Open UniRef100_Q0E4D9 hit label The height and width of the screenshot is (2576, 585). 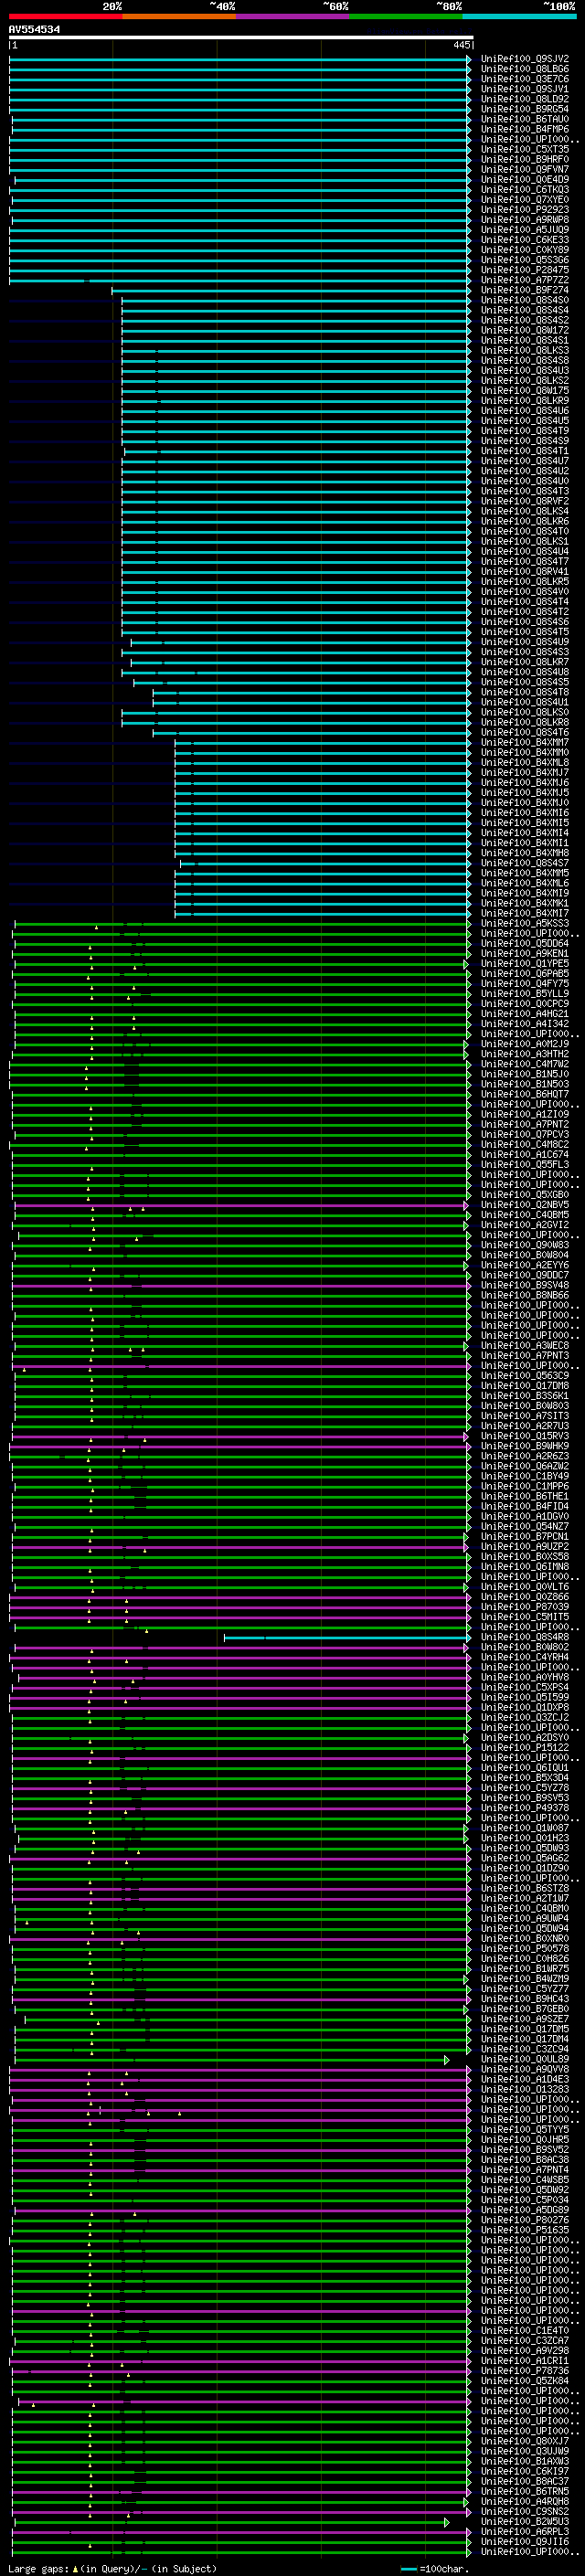pyautogui.click(x=525, y=180)
